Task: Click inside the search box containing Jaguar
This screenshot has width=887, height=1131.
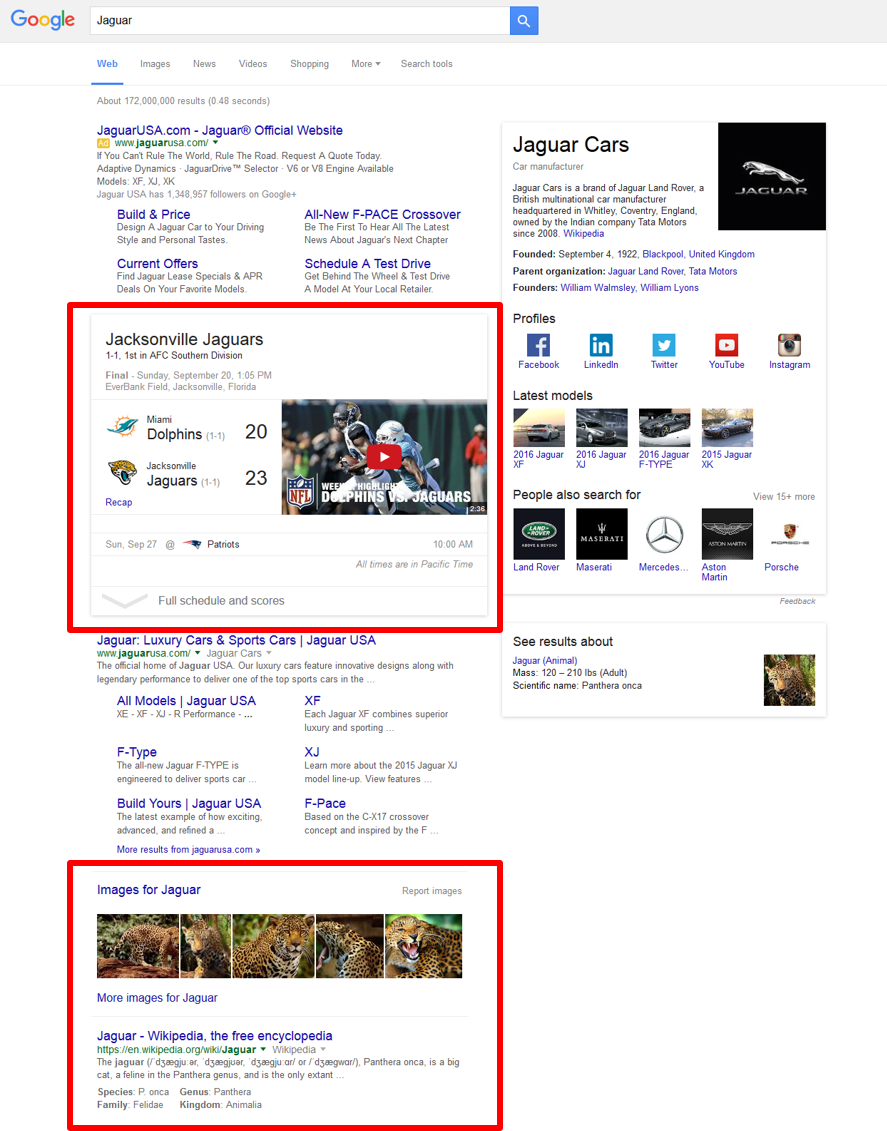Action: (300, 20)
